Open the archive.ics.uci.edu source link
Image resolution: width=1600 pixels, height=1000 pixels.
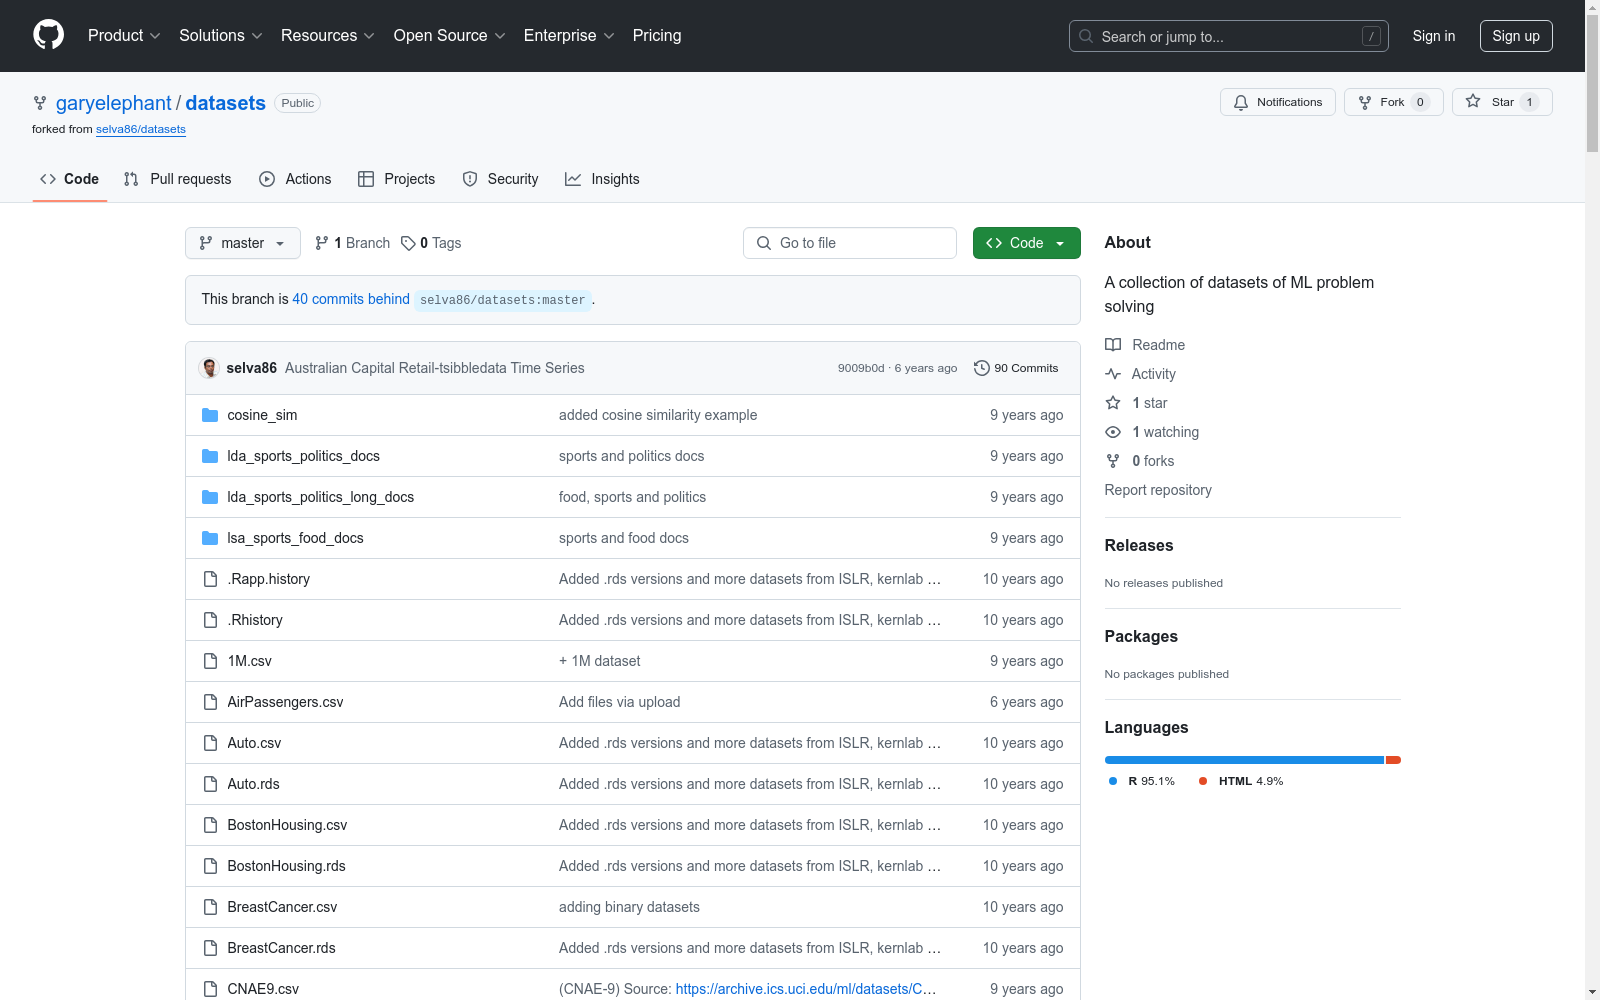pyautogui.click(x=806, y=989)
